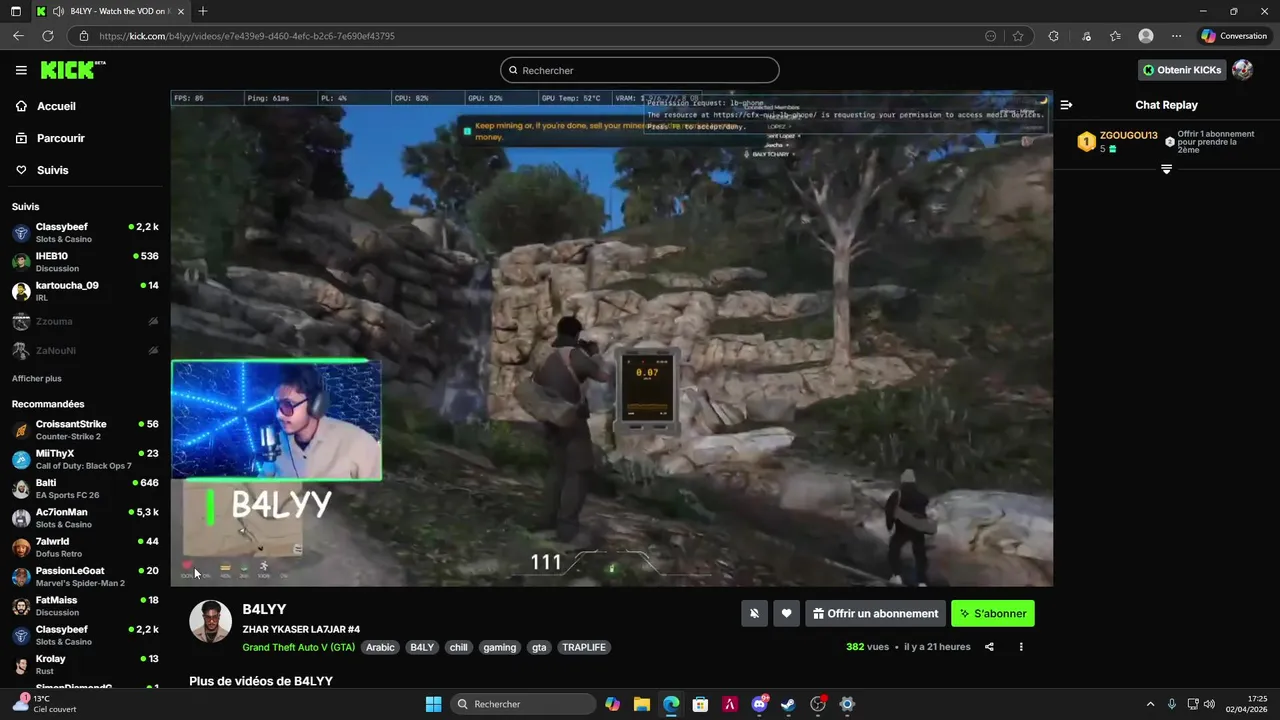The width and height of the screenshot is (1280, 720).
Task: Open offline channel Zzouma
Action: 85,321
